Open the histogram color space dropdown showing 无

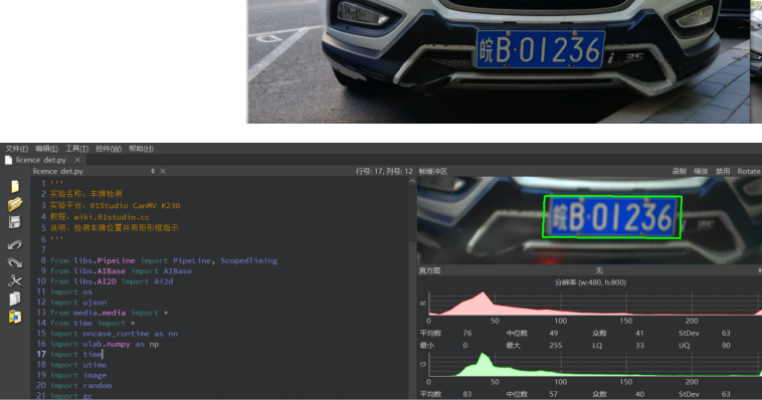click(599, 270)
